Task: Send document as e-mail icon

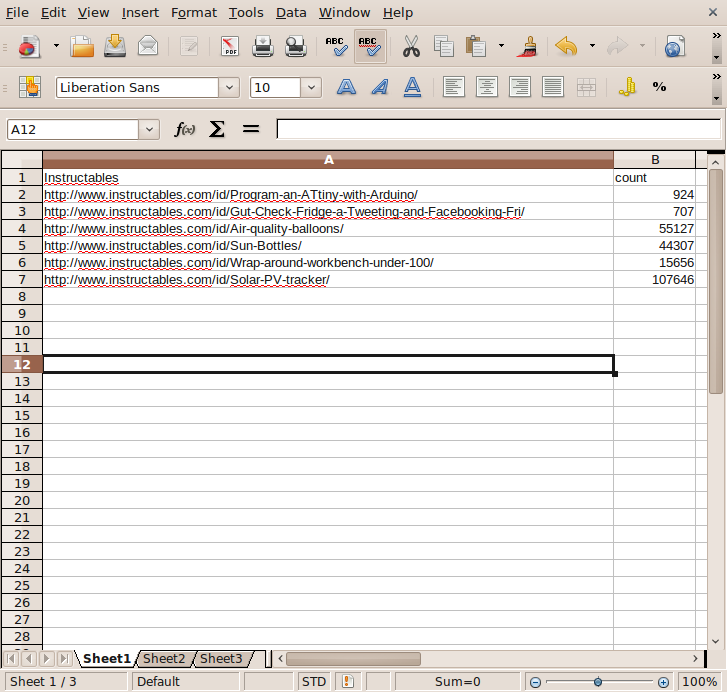Action: (x=148, y=46)
